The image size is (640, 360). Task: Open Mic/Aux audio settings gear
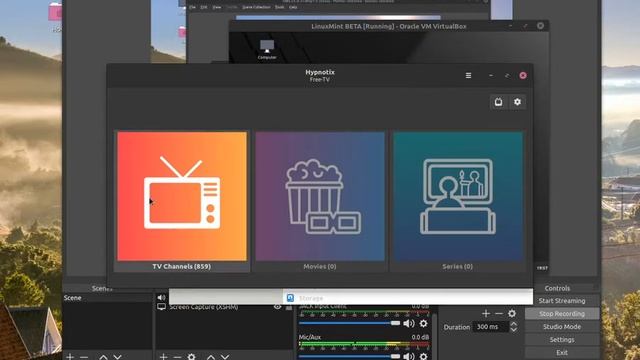[424, 356]
